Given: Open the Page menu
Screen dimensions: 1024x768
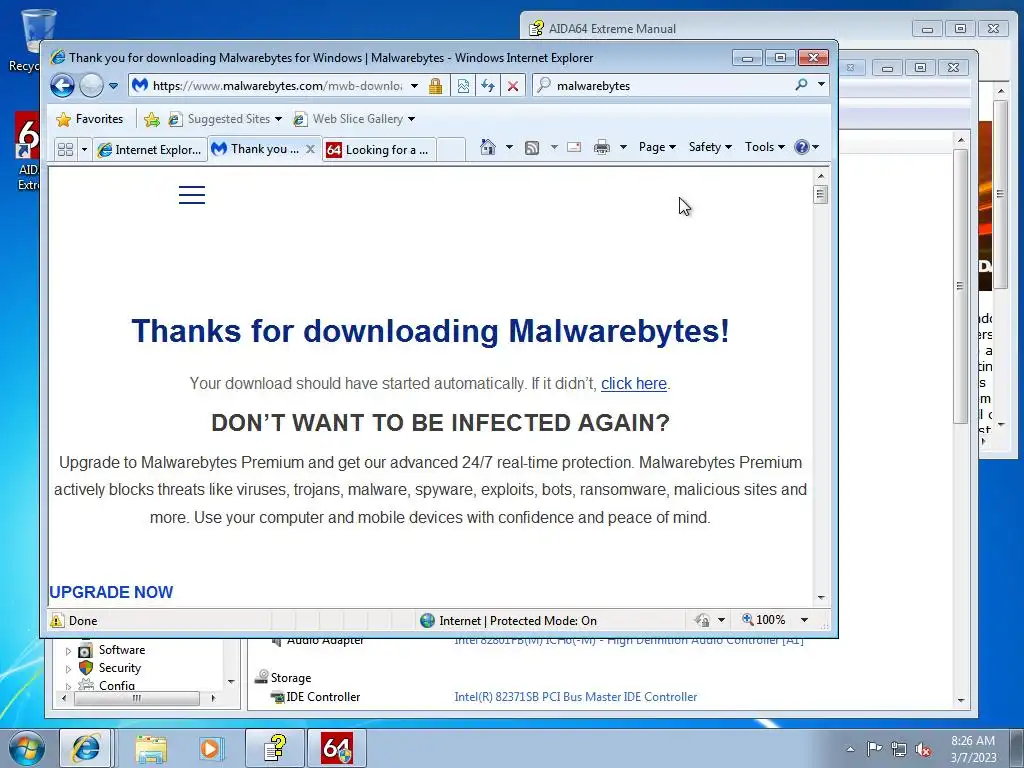Looking at the screenshot, I should coord(657,147).
